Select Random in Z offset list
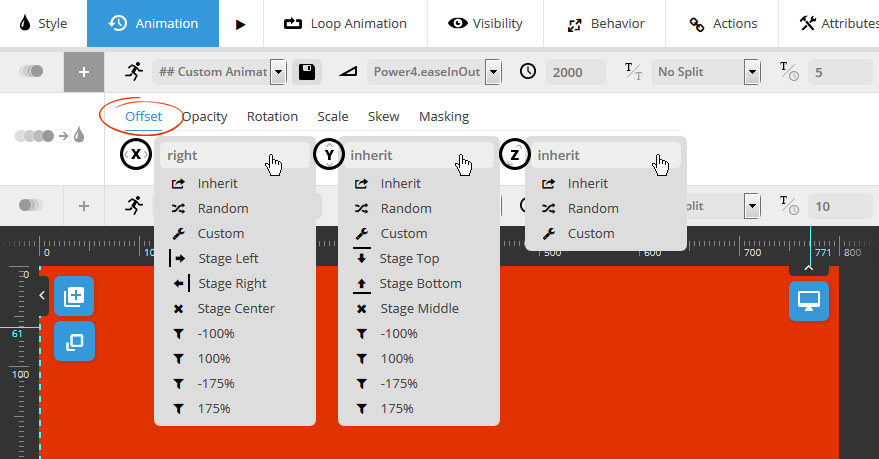879x459 pixels. tap(592, 208)
